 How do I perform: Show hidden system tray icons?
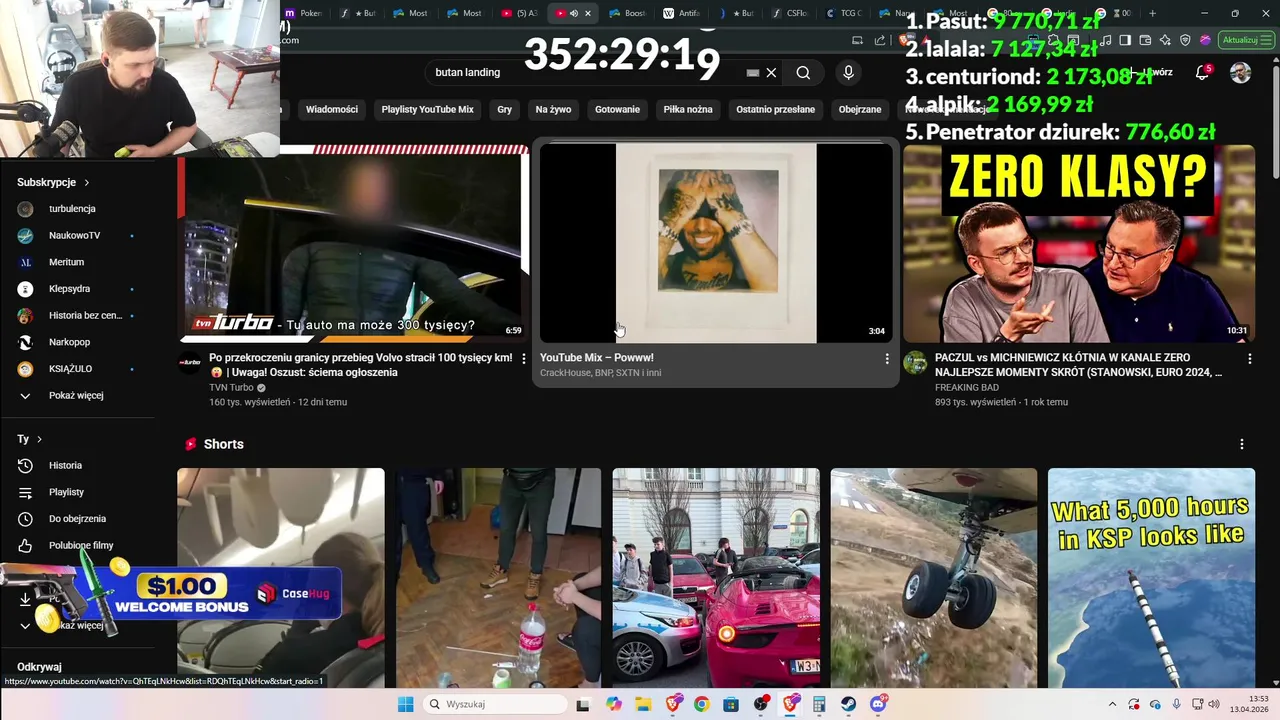pos(1114,704)
